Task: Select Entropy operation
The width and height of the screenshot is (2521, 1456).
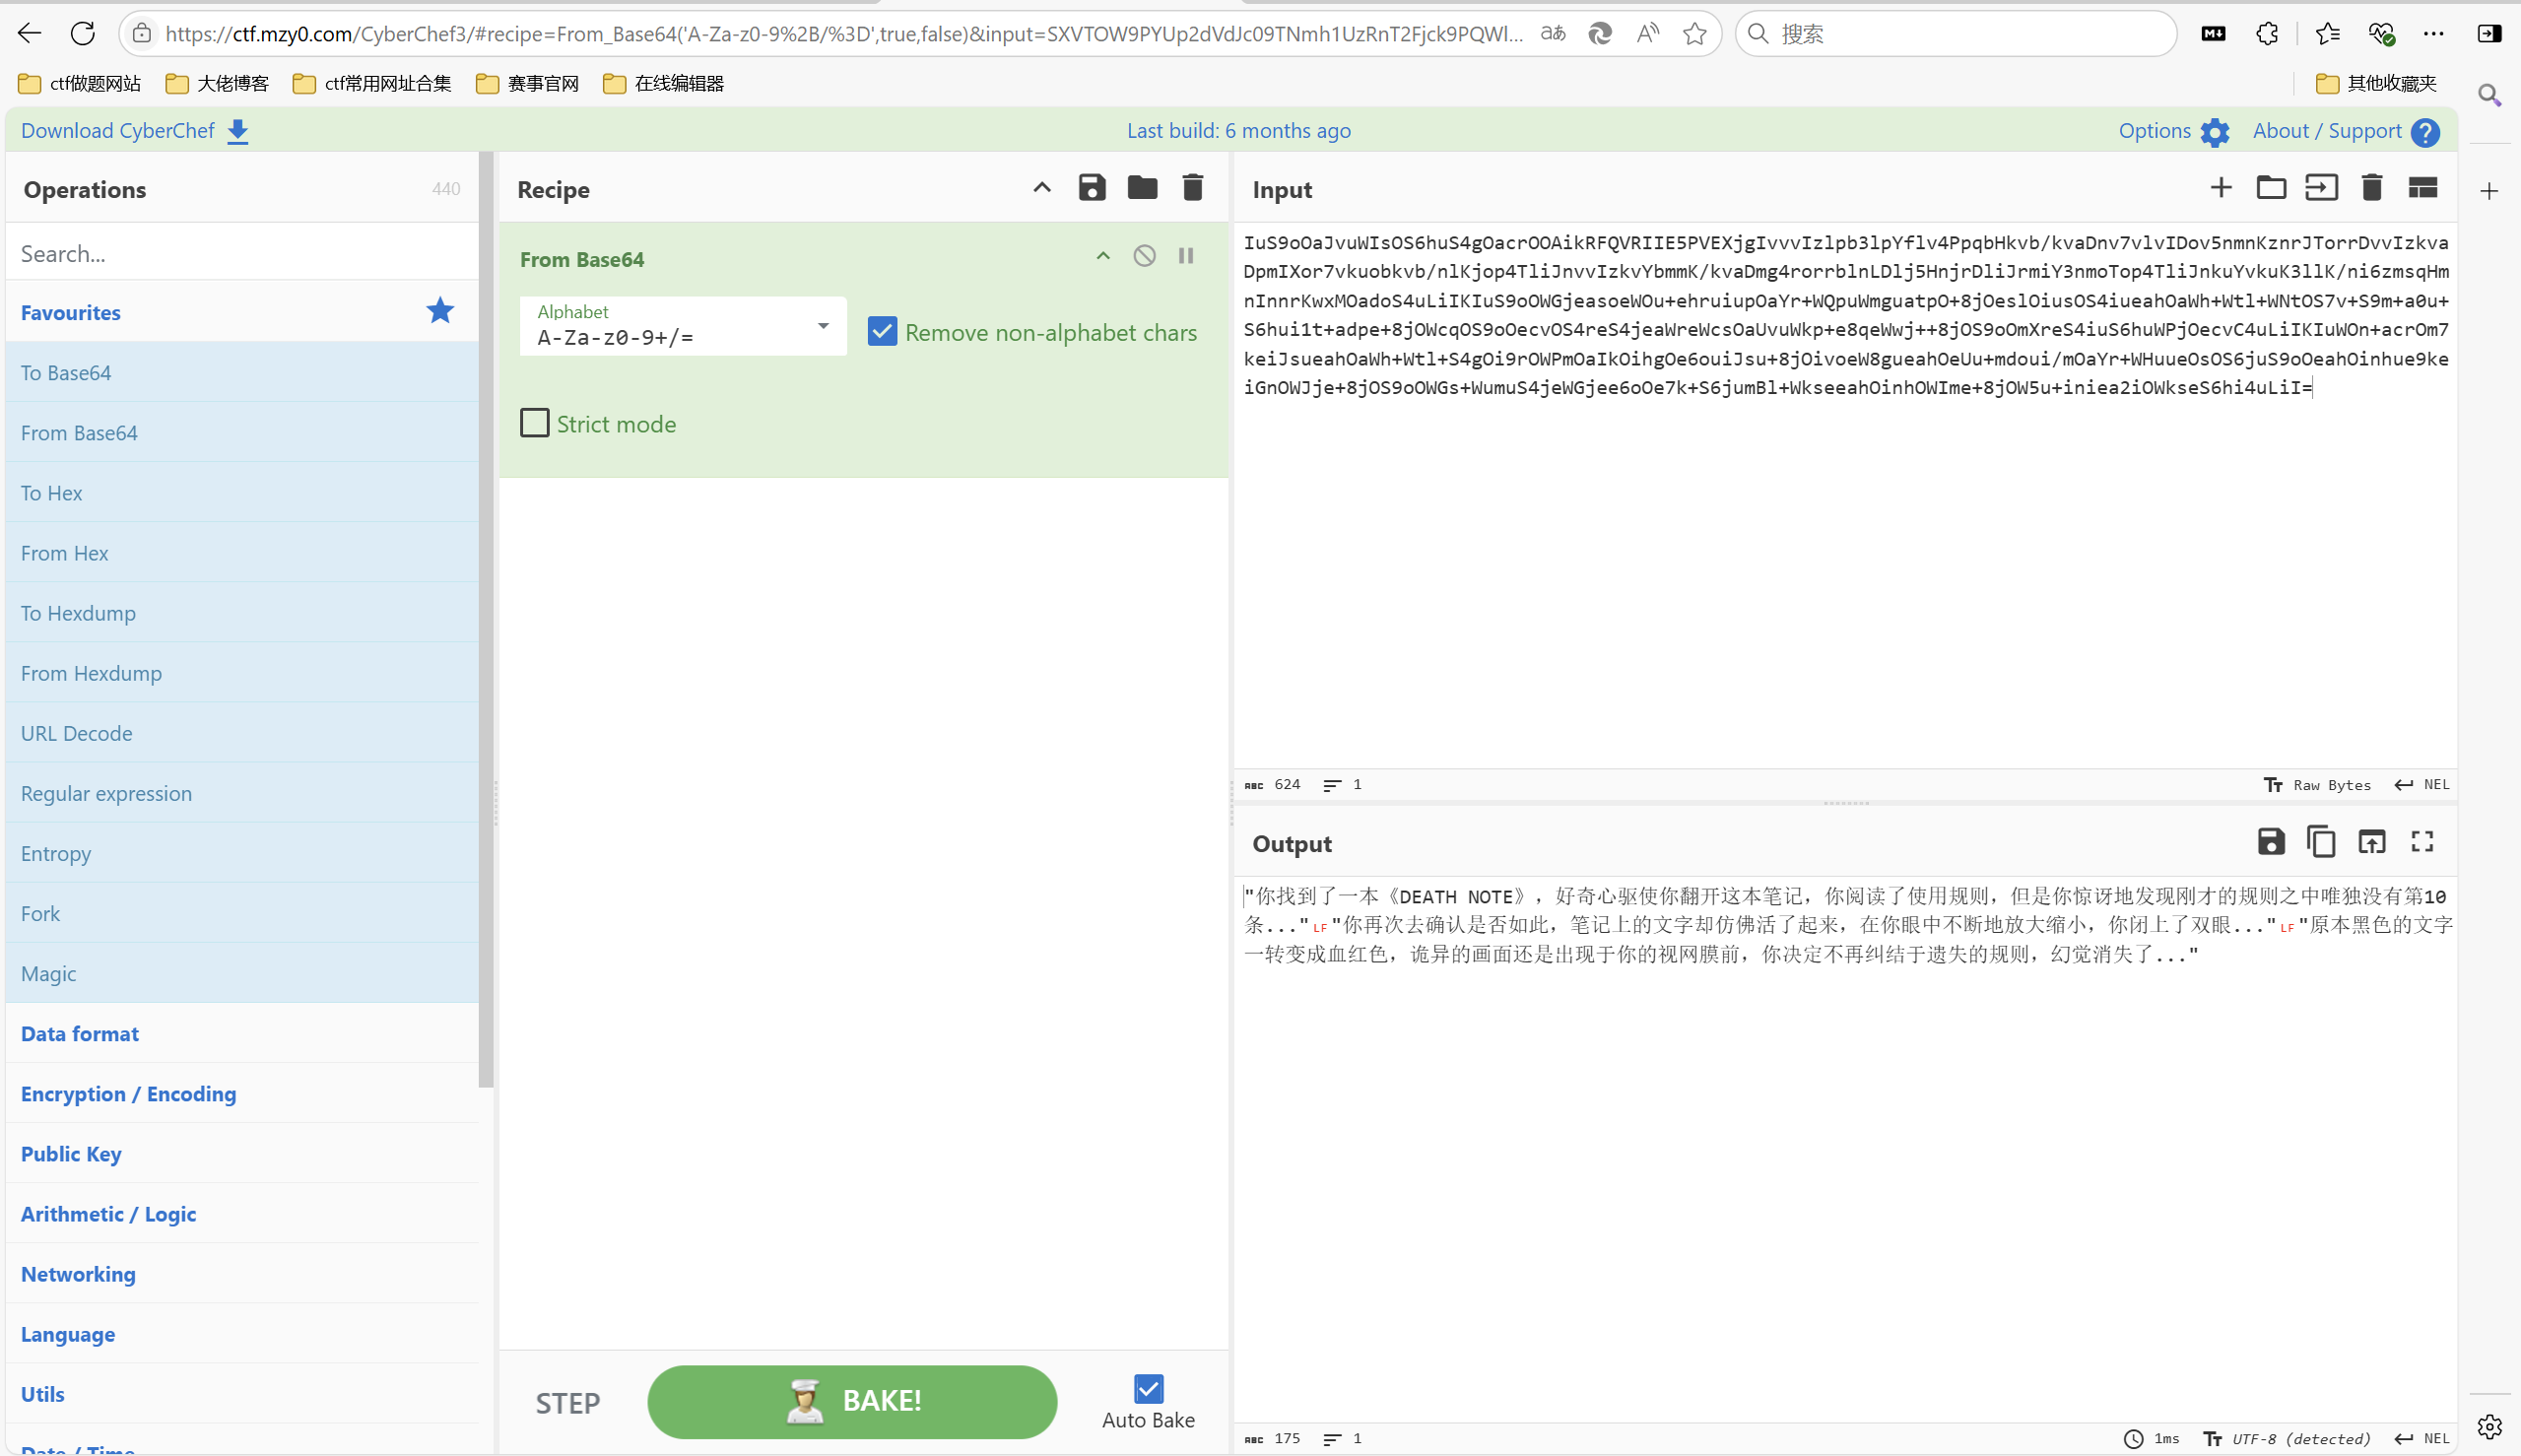Action: (242, 852)
